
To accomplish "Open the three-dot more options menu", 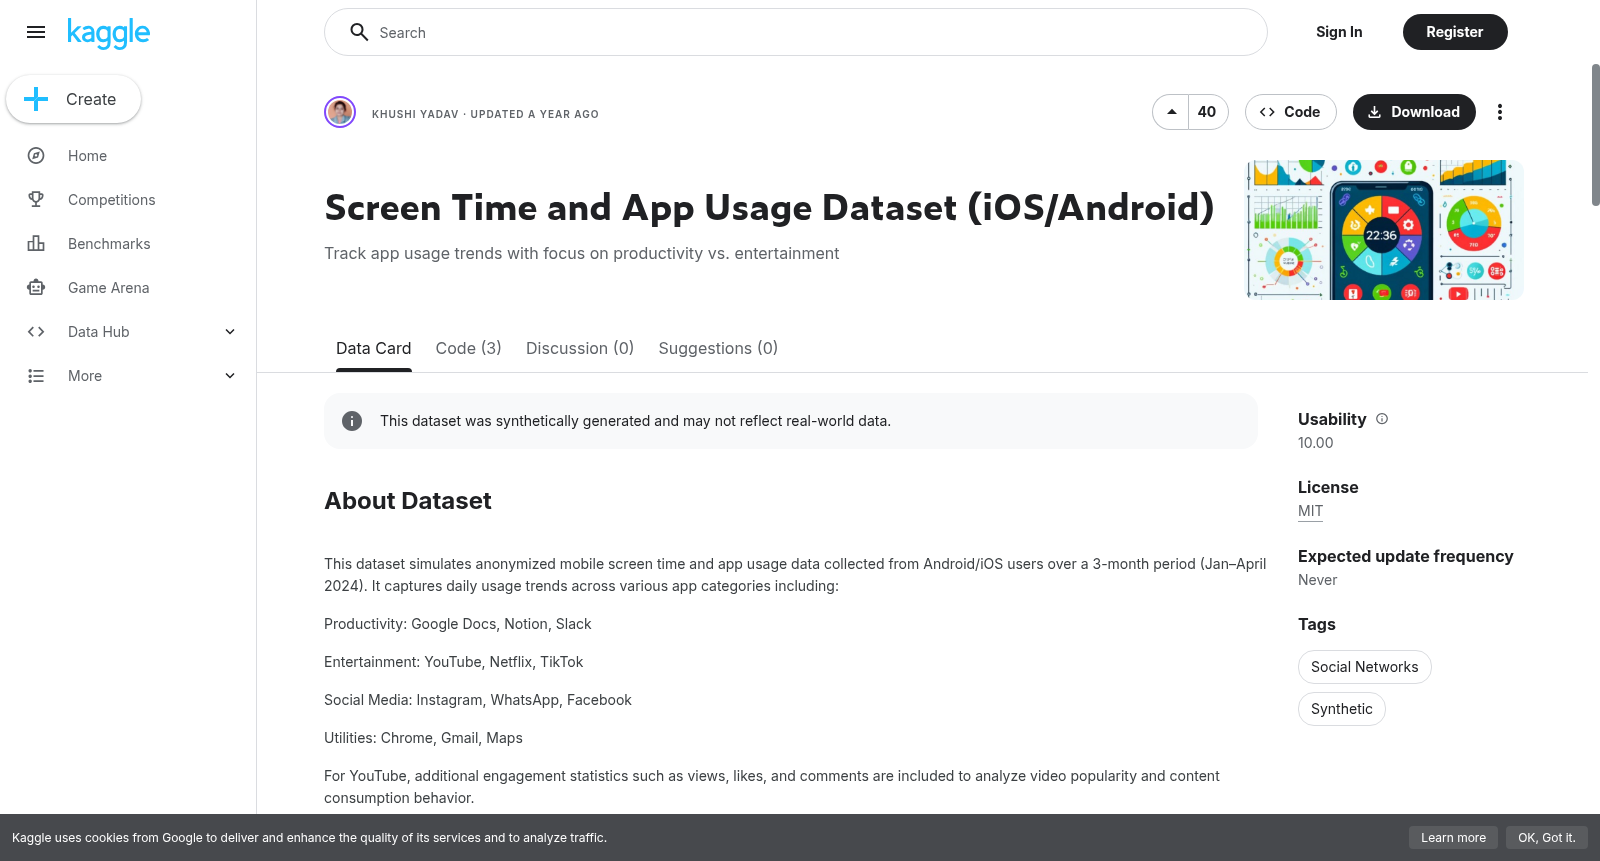I will tap(1499, 112).
